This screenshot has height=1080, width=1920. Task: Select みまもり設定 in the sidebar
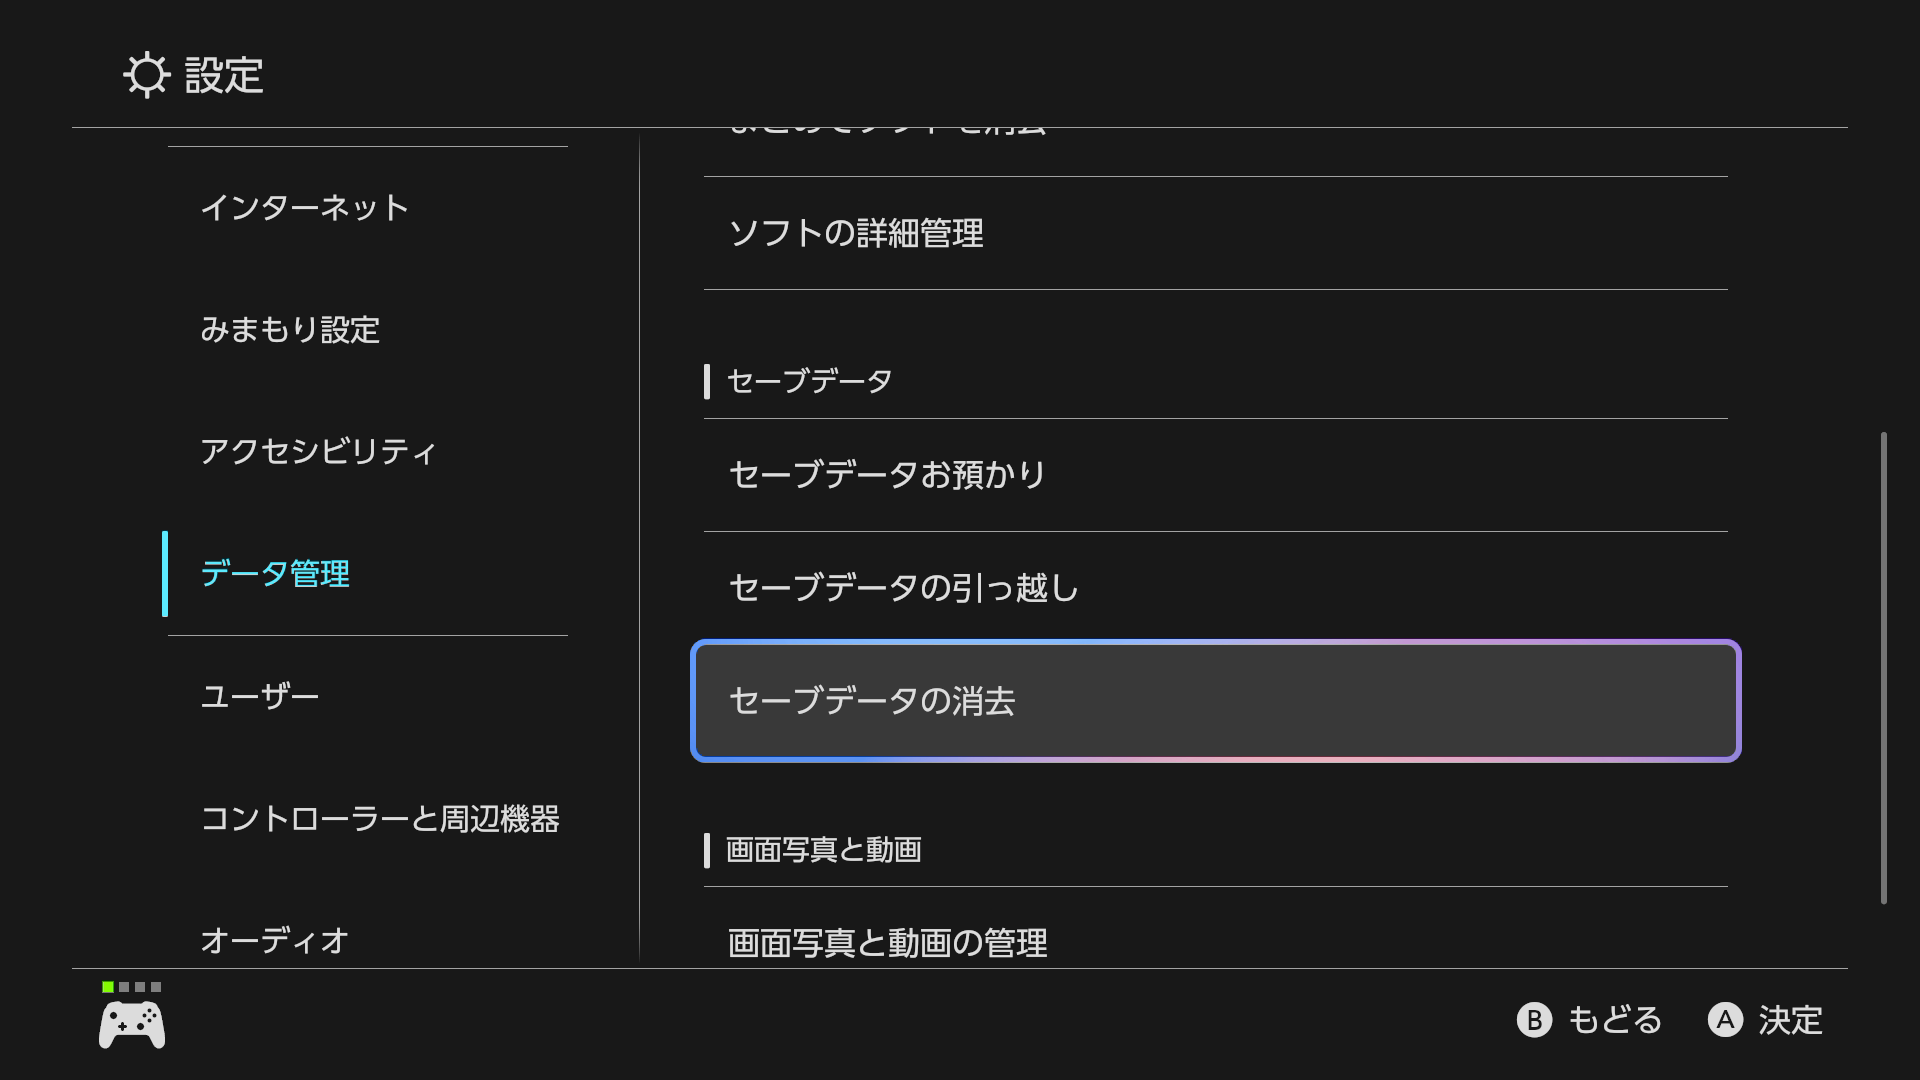coord(290,330)
